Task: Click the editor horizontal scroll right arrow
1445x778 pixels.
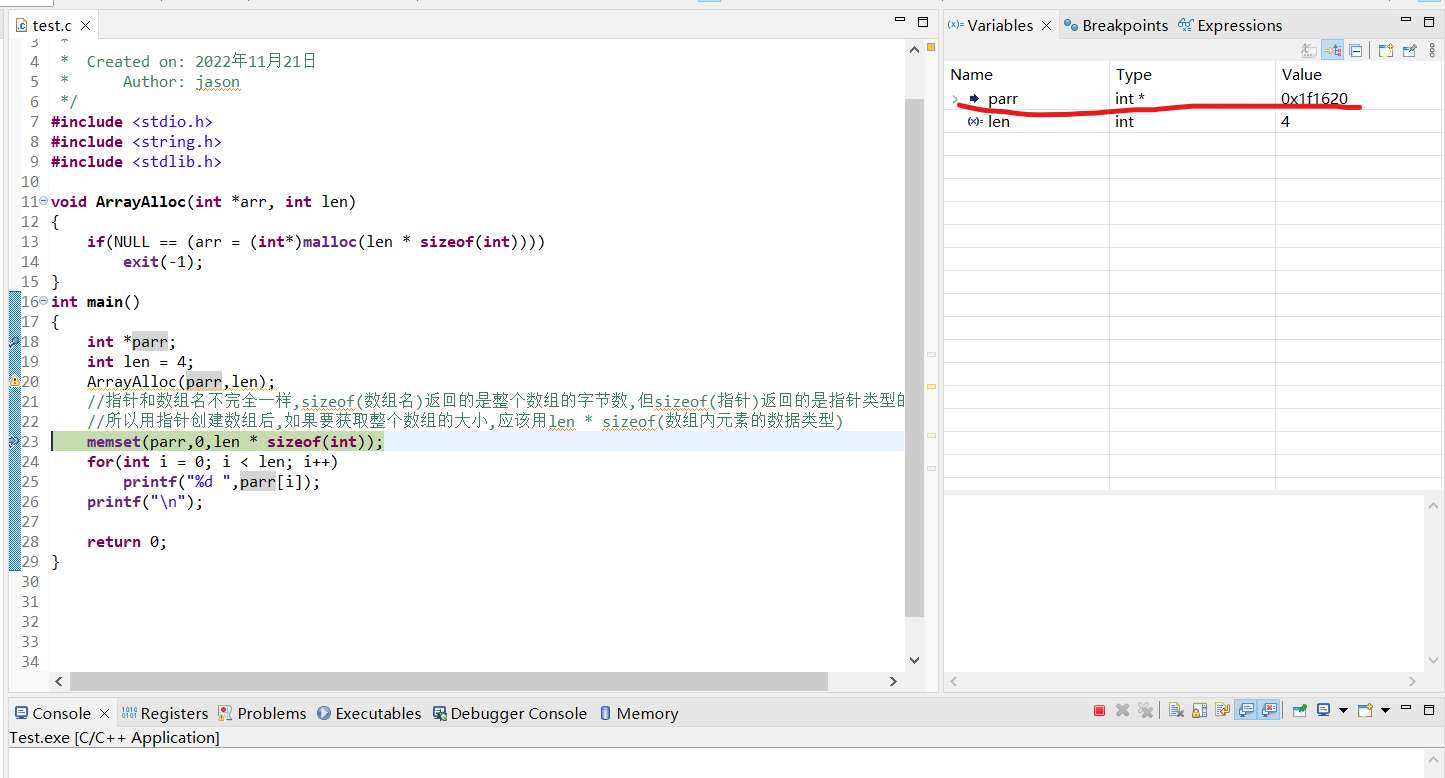Action: click(893, 681)
